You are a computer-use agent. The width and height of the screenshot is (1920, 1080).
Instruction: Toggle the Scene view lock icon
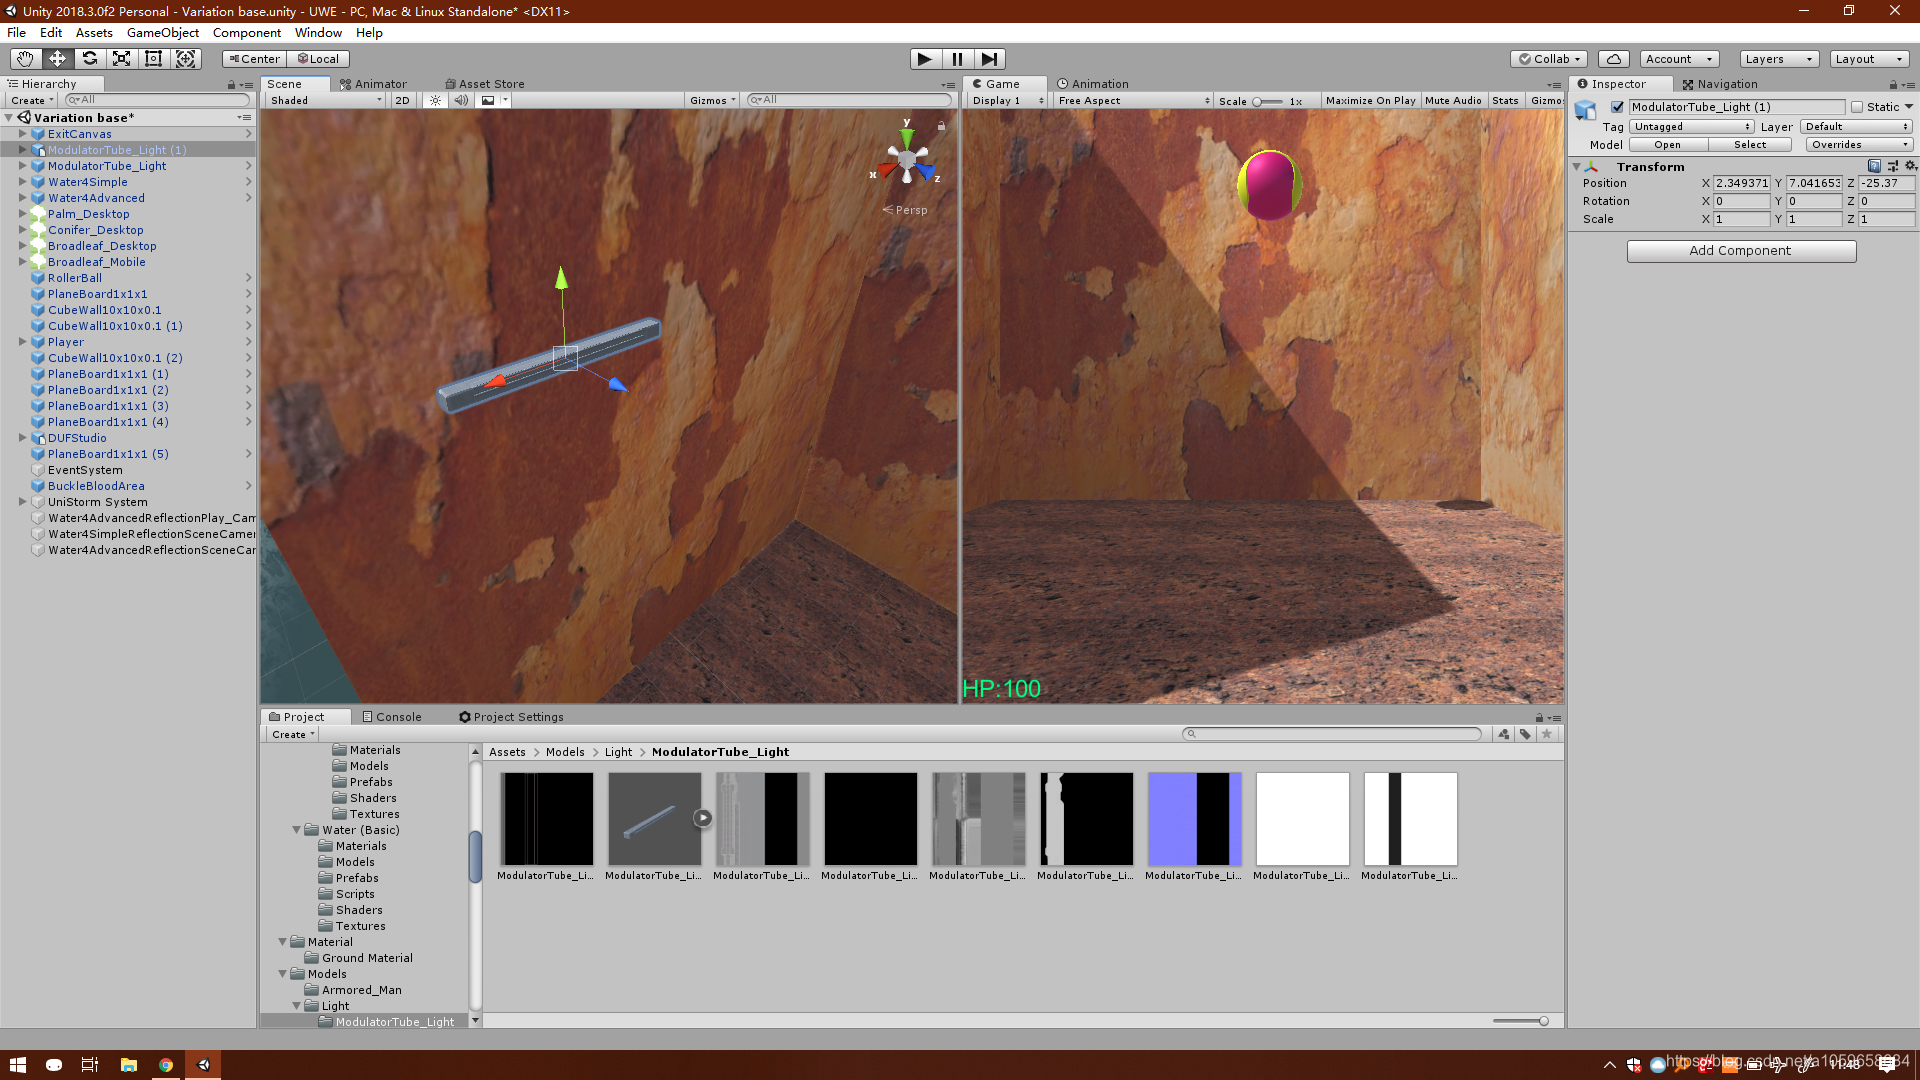pos(941,126)
